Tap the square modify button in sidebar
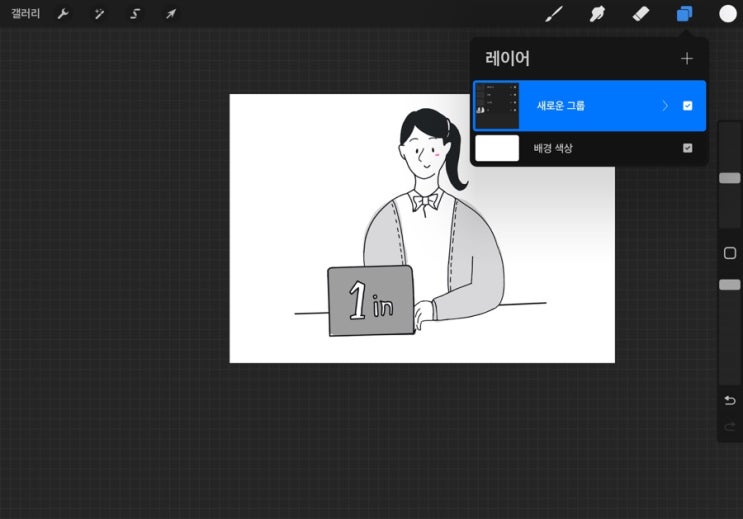This screenshot has height=519, width=743. click(730, 253)
